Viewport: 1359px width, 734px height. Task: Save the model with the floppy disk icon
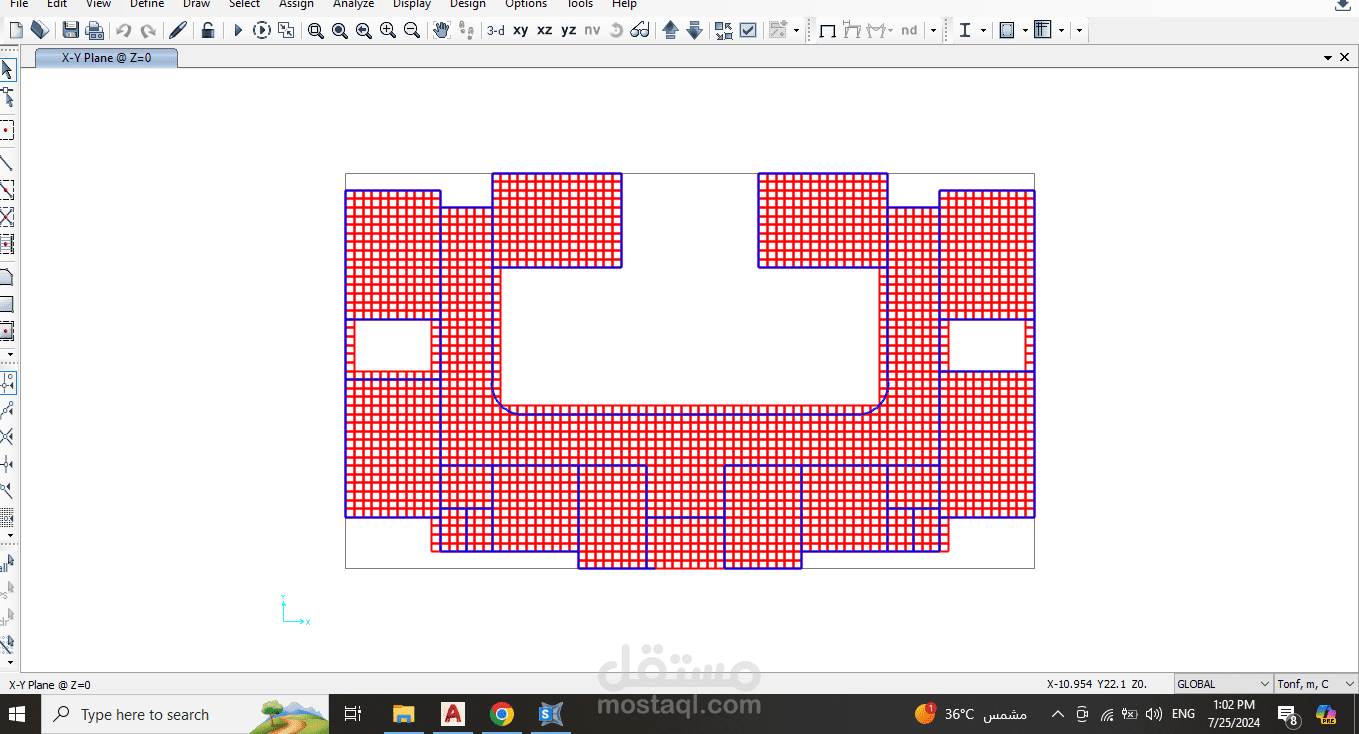(x=70, y=30)
